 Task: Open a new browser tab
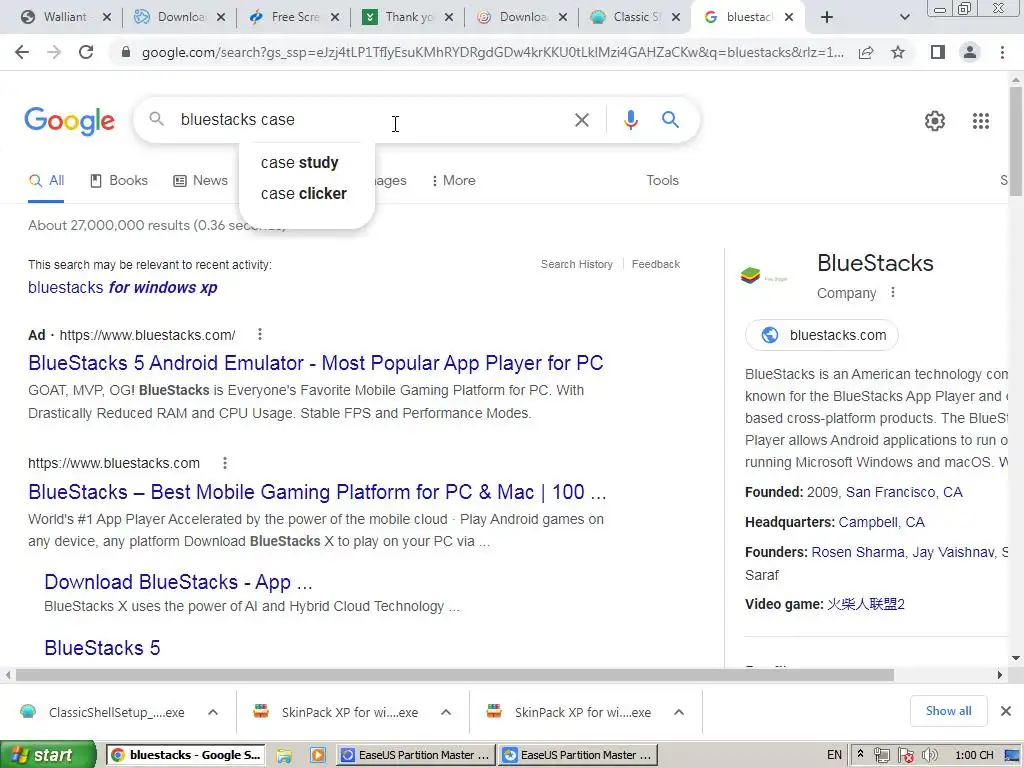tap(827, 17)
